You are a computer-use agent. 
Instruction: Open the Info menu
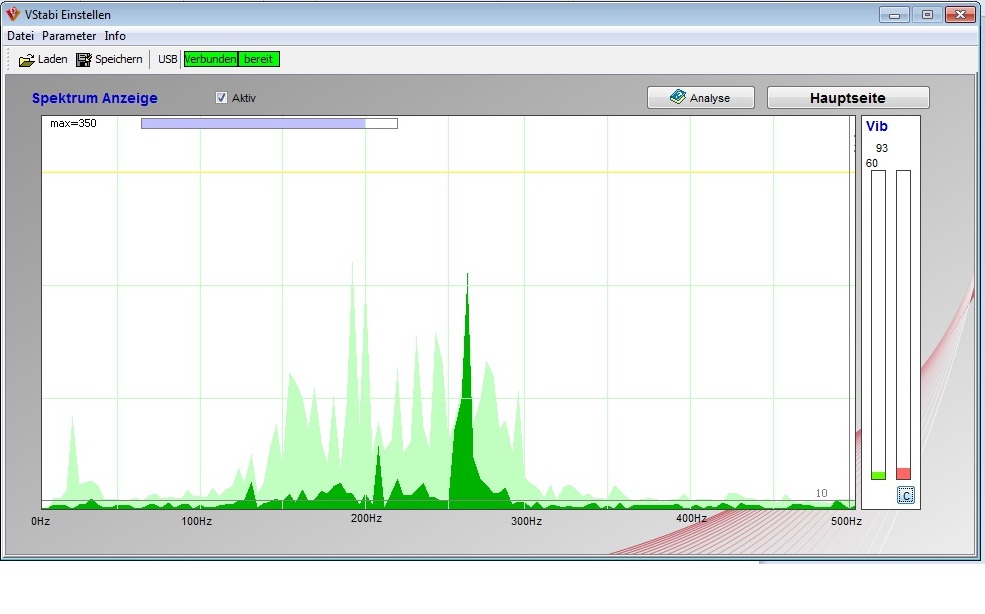pos(115,36)
